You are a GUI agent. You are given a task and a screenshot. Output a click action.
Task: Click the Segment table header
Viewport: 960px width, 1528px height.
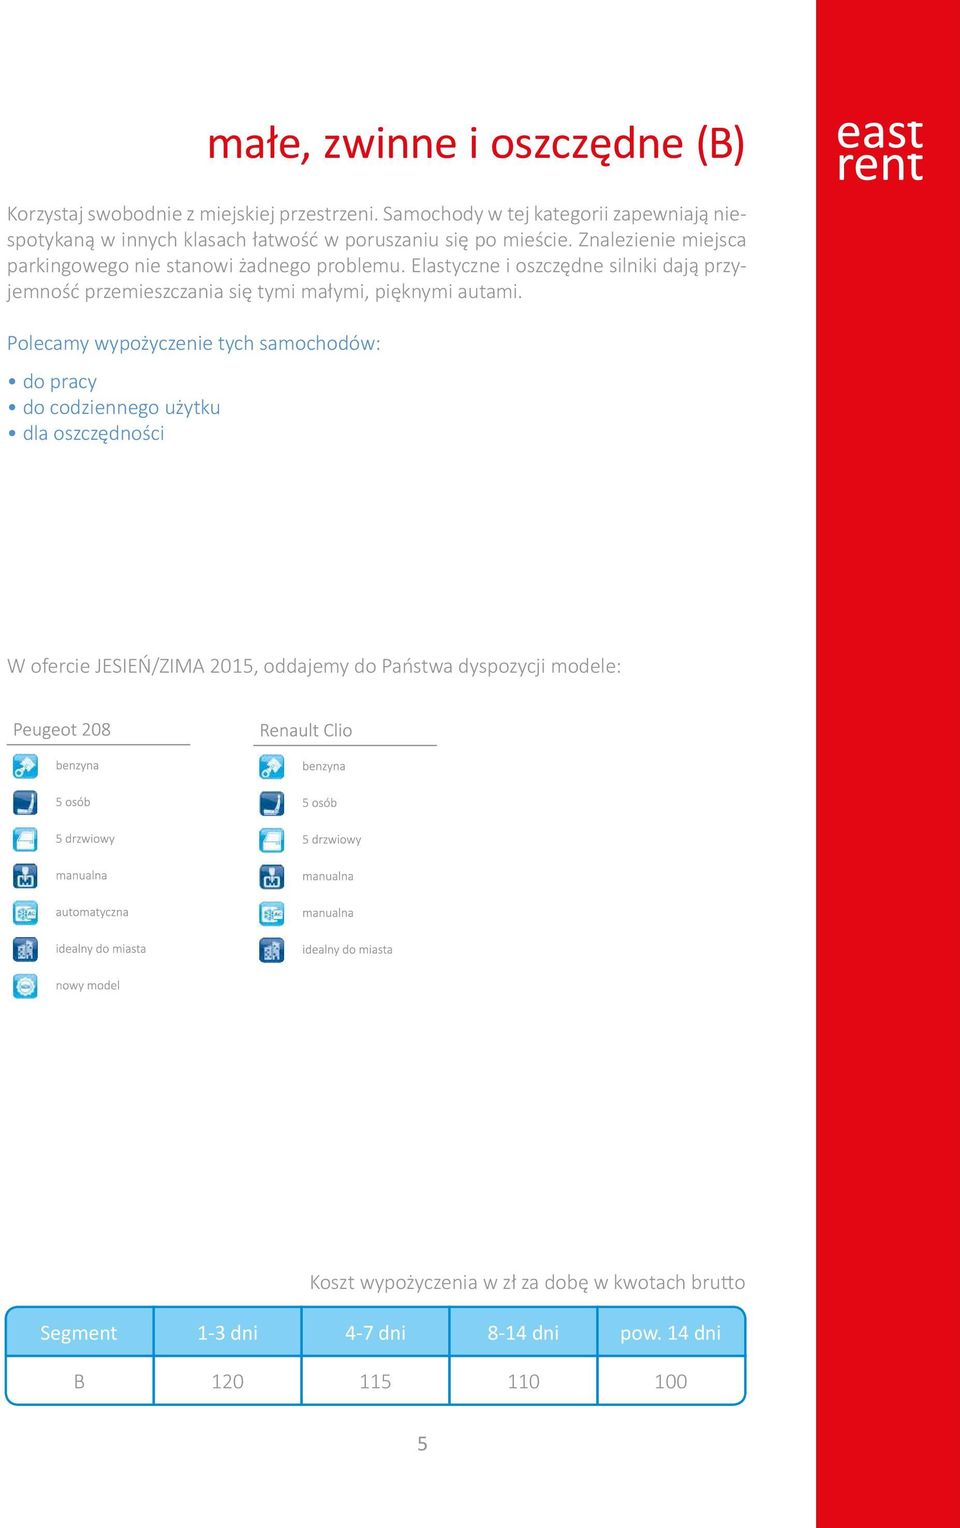[x=79, y=1333]
